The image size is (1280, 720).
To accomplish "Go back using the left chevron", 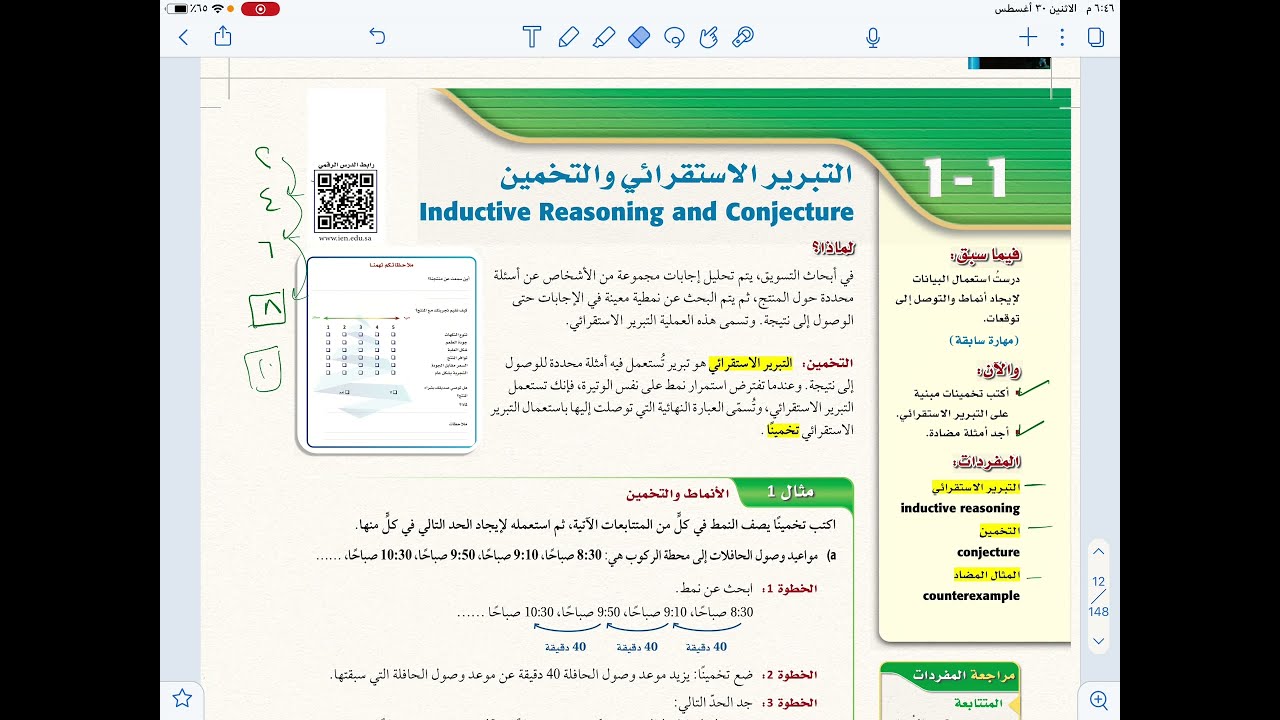I will 183,37.
